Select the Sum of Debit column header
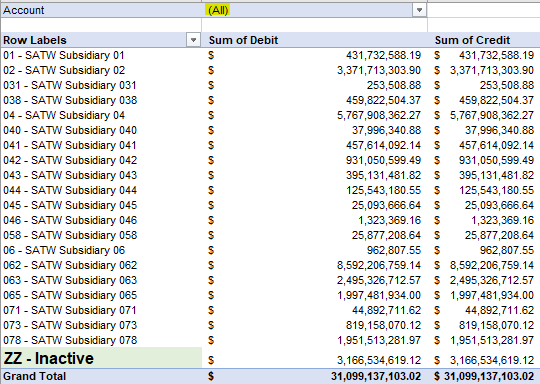Viewport: 540px width, 384px height. tap(243, 40)
